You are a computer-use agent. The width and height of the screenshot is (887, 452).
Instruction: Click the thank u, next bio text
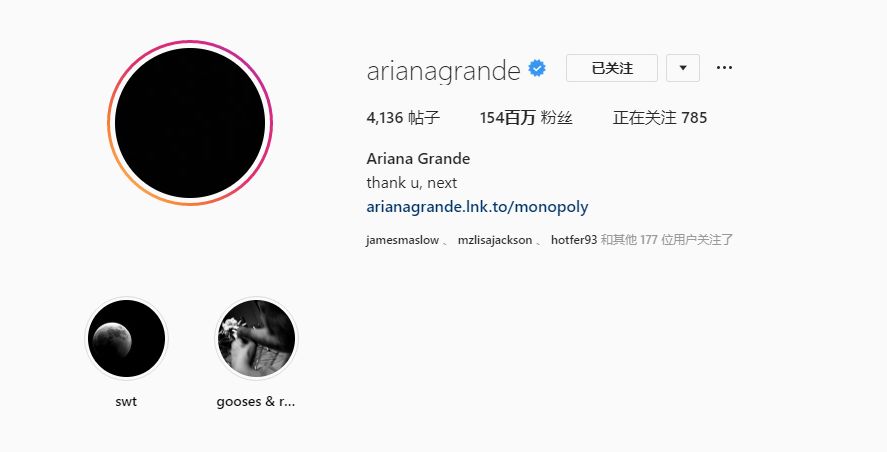[x=411, y=183]
